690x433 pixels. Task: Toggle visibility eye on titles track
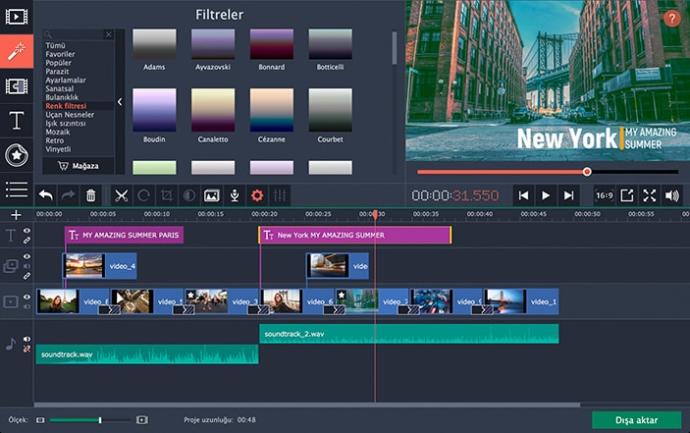(x=27, y=231)
